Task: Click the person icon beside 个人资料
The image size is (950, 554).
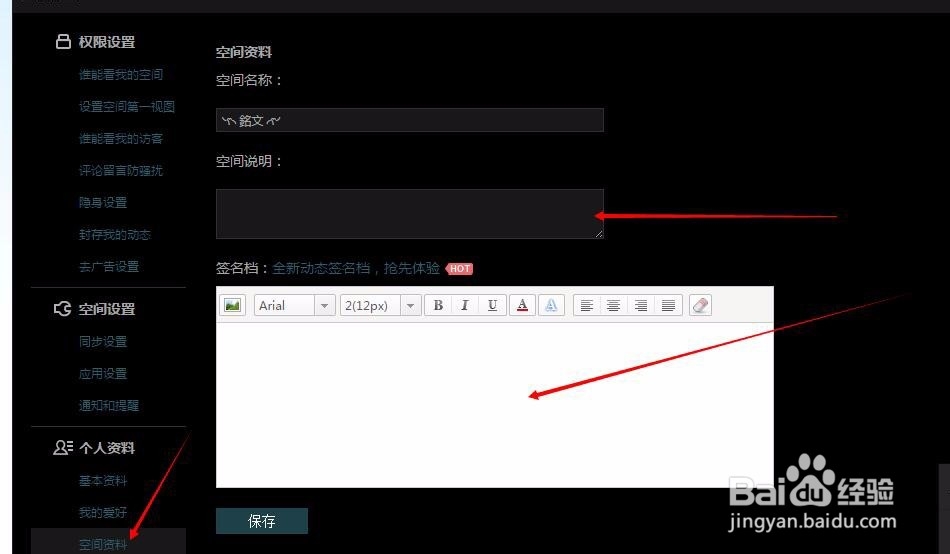Action: click(x=63, y=447)
